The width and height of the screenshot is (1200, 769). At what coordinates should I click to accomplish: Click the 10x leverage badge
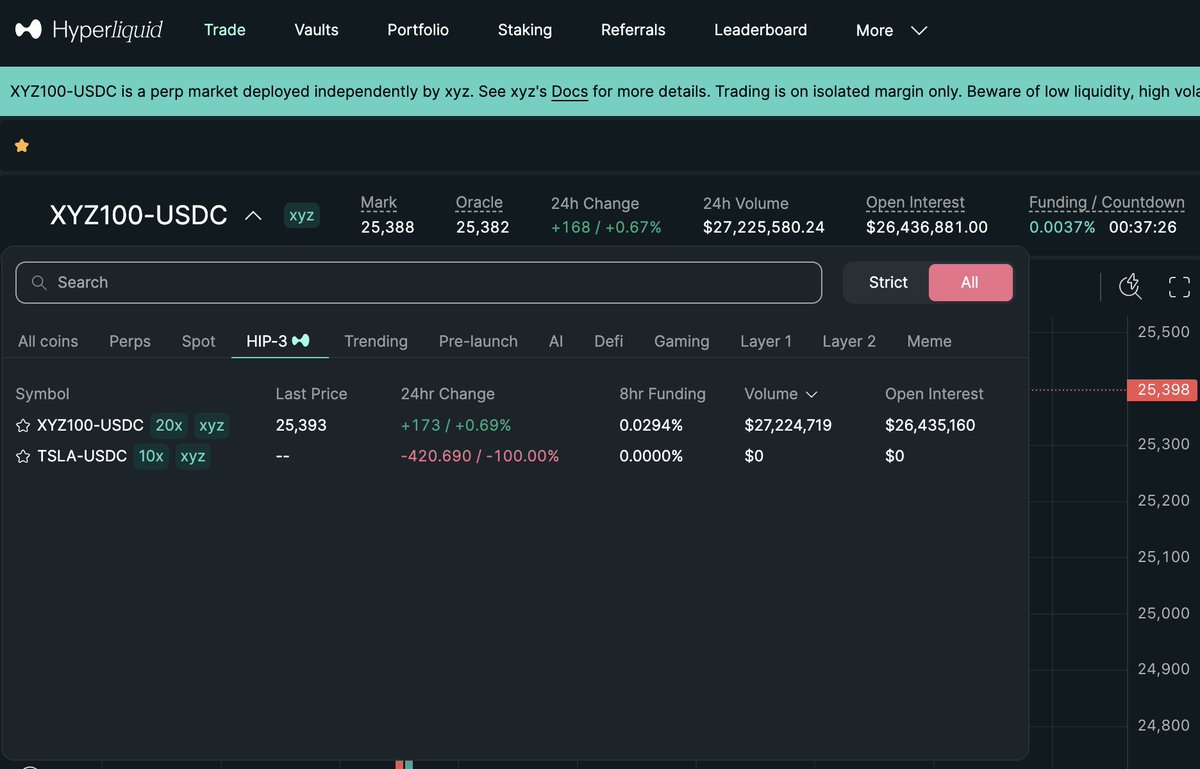tap(151, 456)
